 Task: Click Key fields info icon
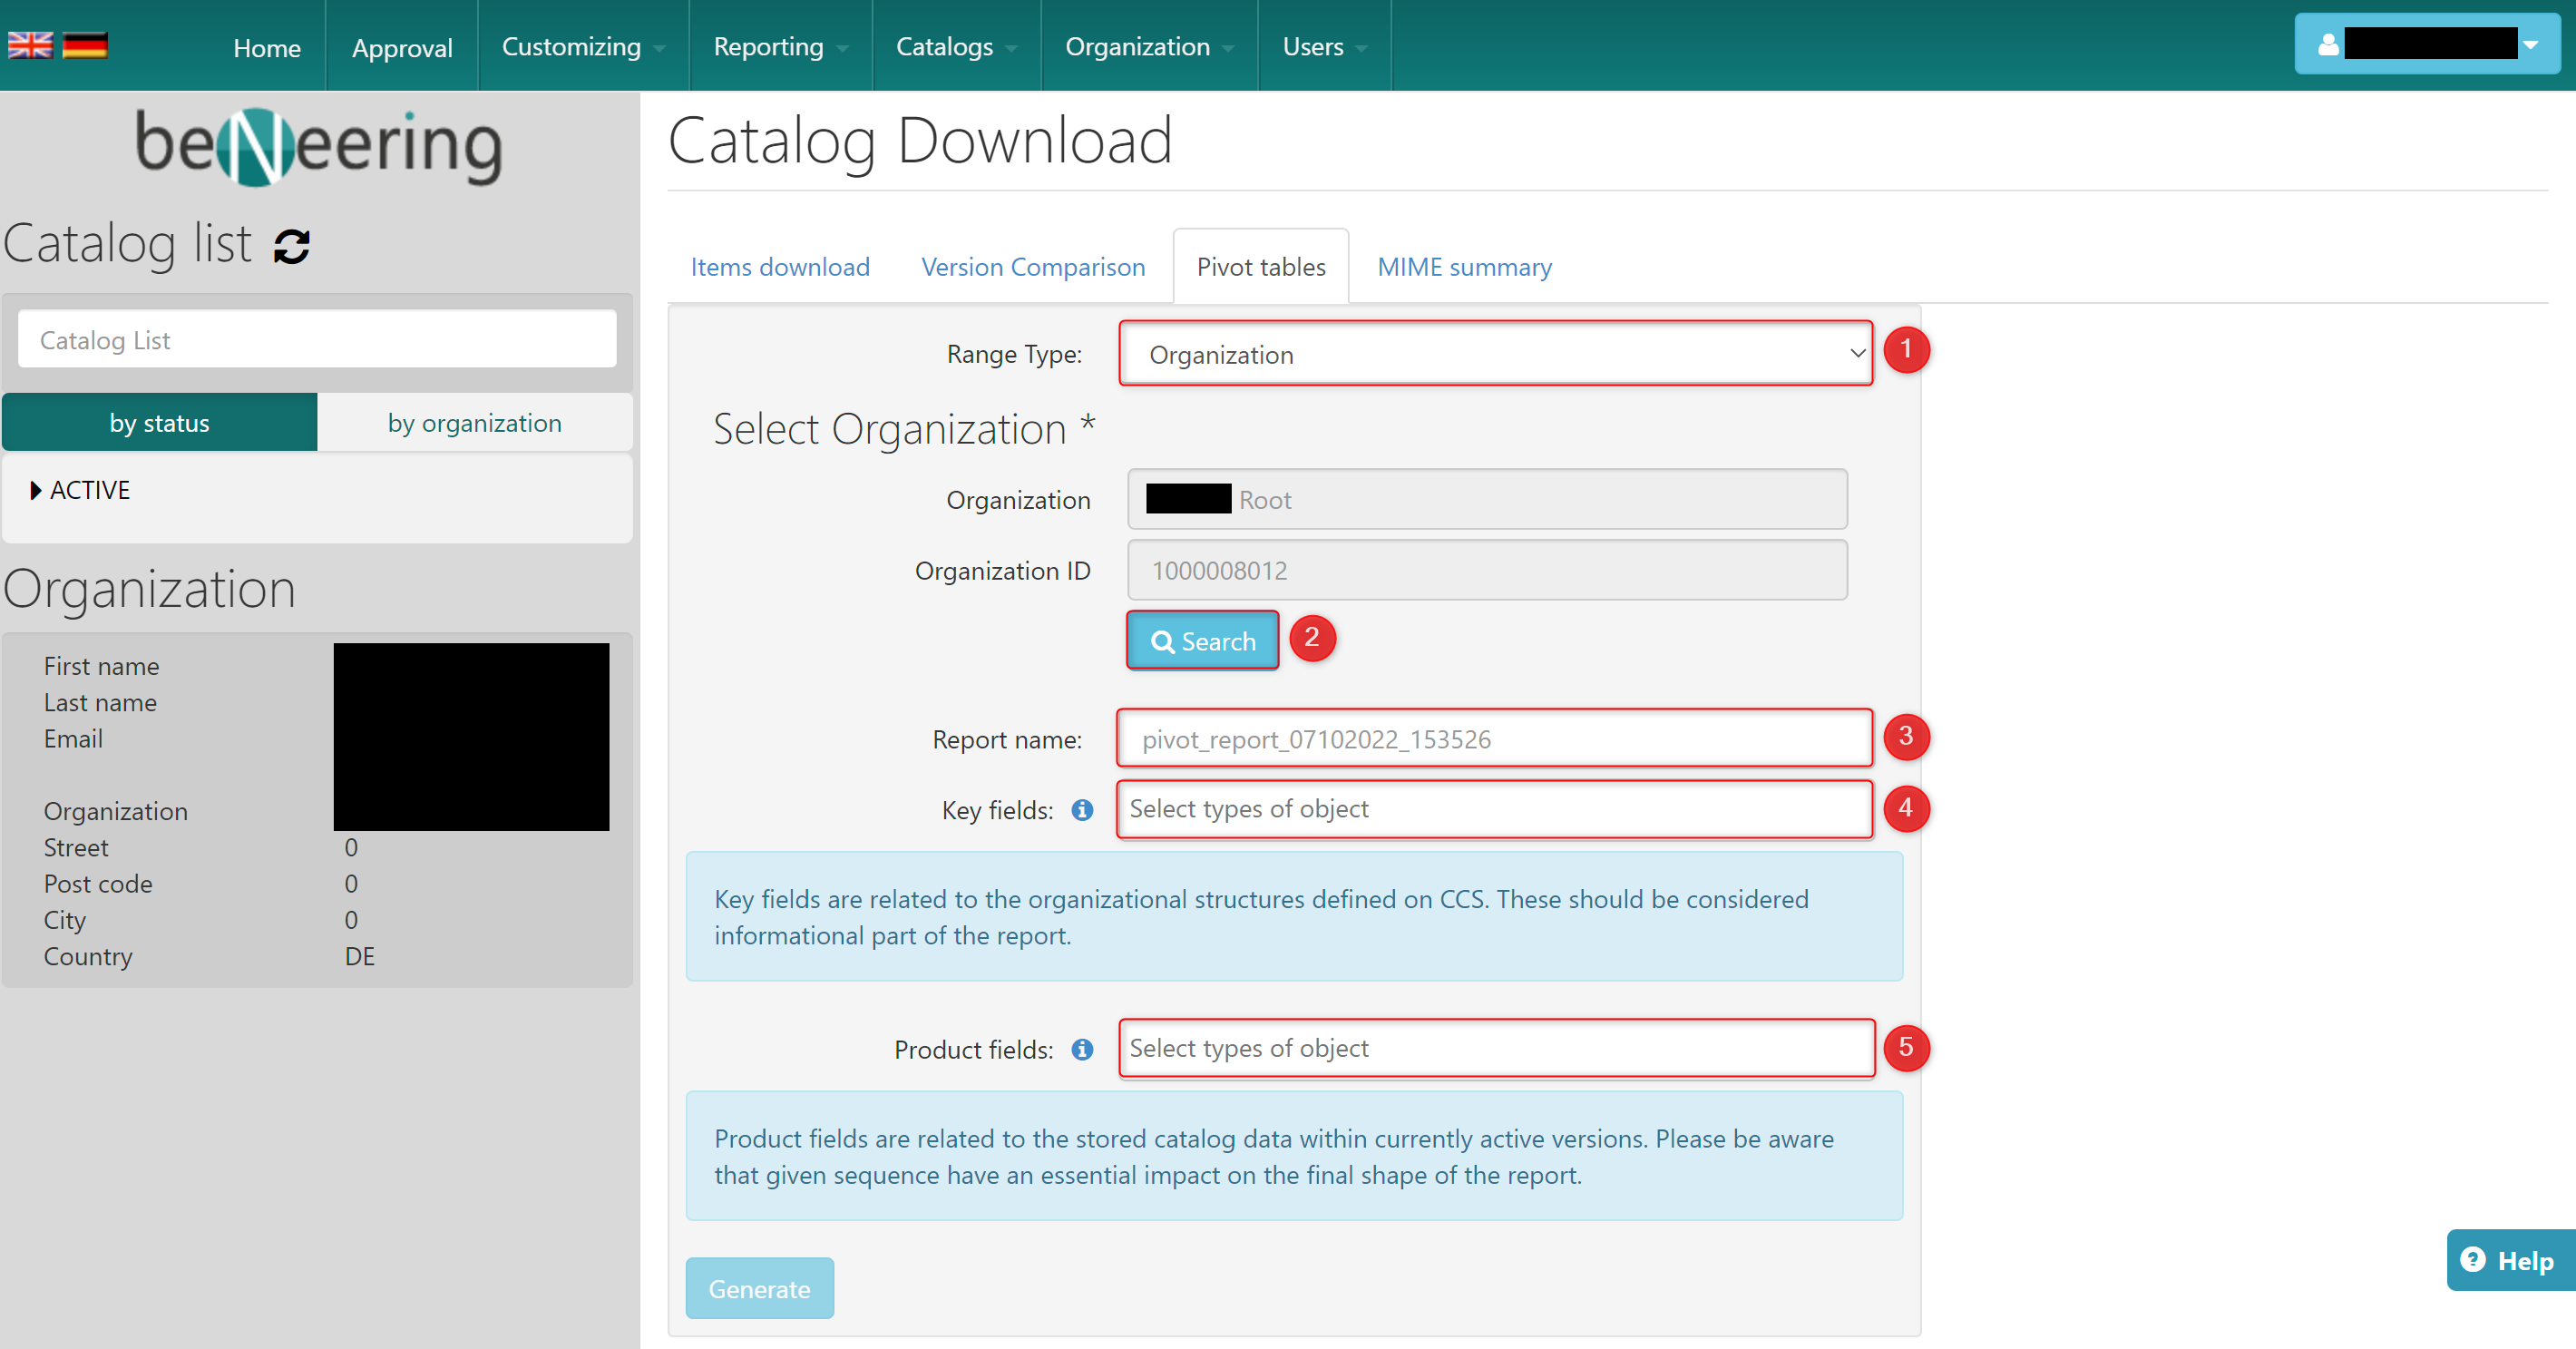(1082, 810)
